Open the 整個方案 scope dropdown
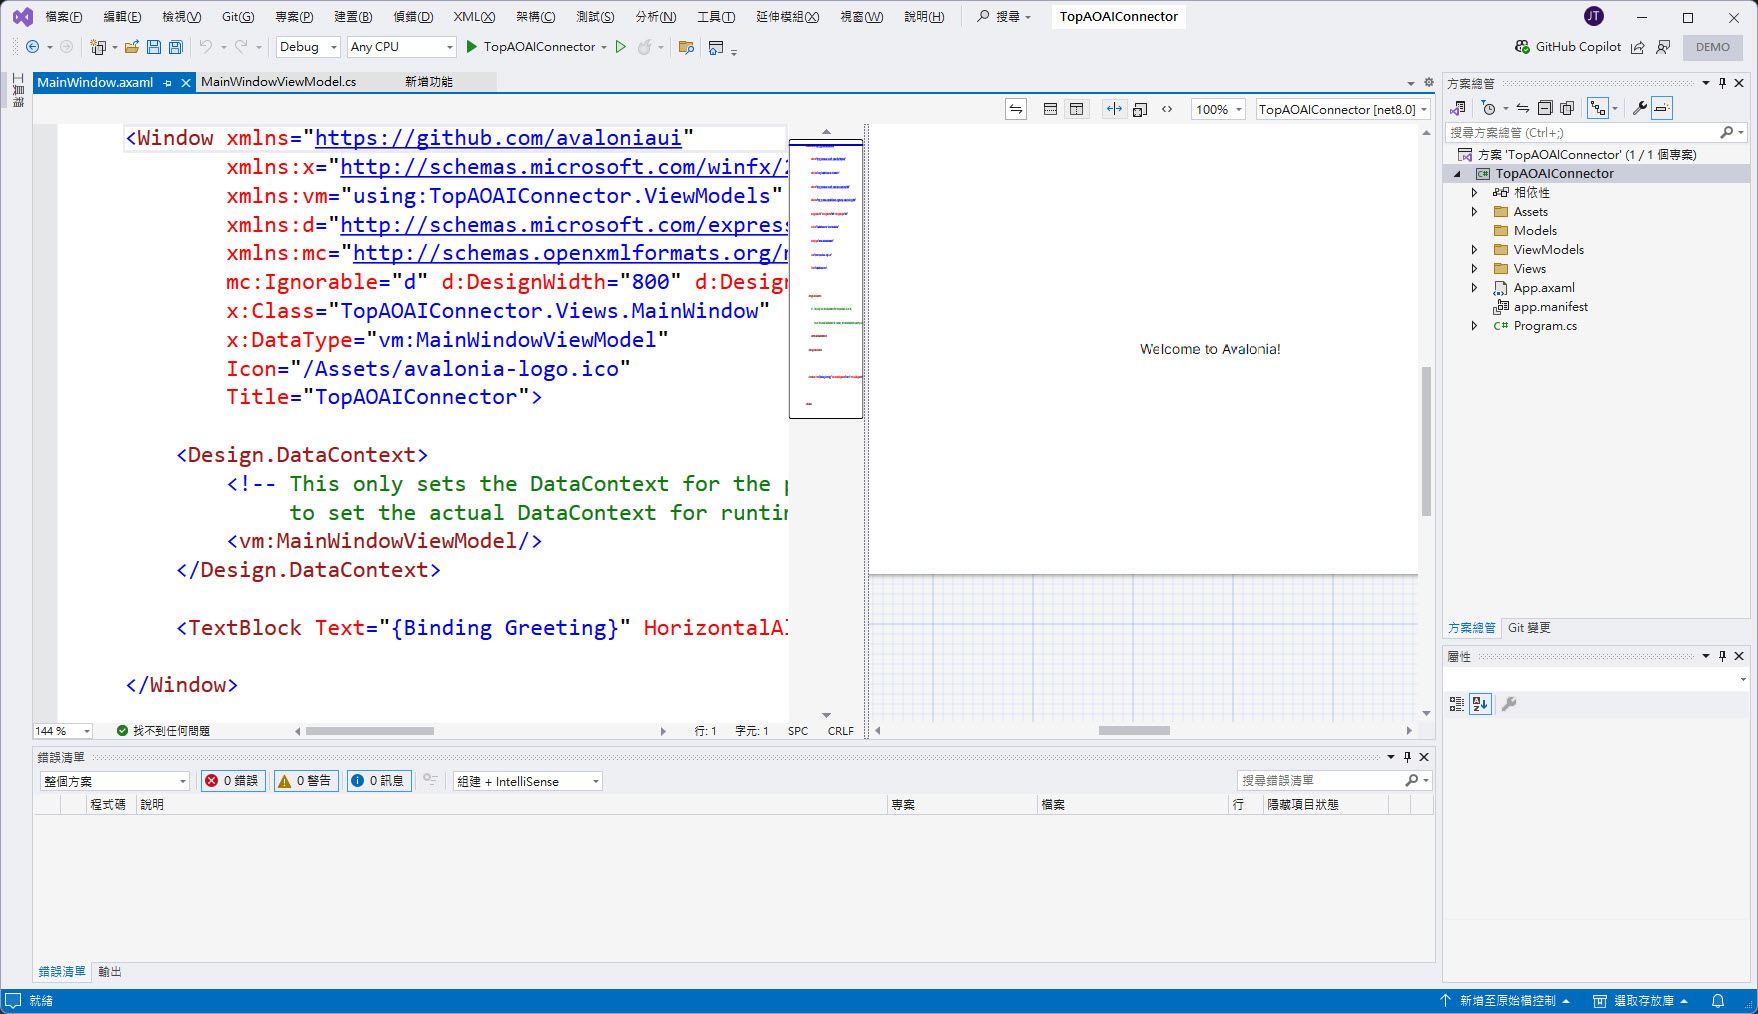Viewport: 1758px width, 1014px height. pyautogui.click(x=114, y=781)
